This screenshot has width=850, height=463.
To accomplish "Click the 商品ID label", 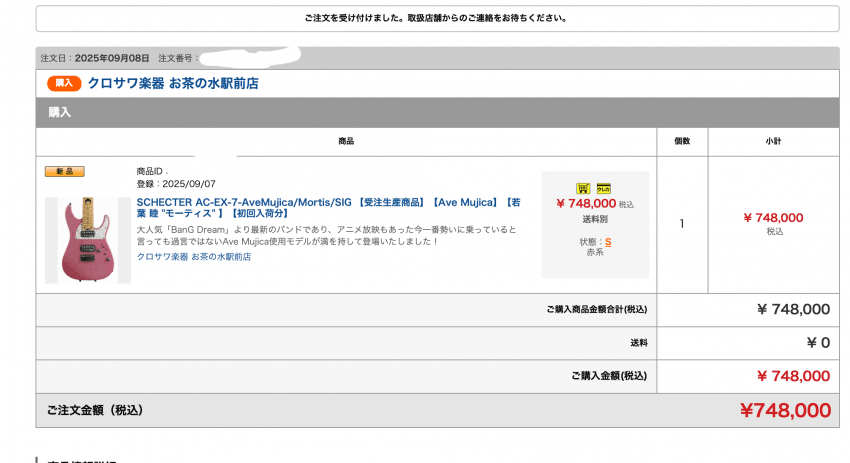I will [150, 171].
